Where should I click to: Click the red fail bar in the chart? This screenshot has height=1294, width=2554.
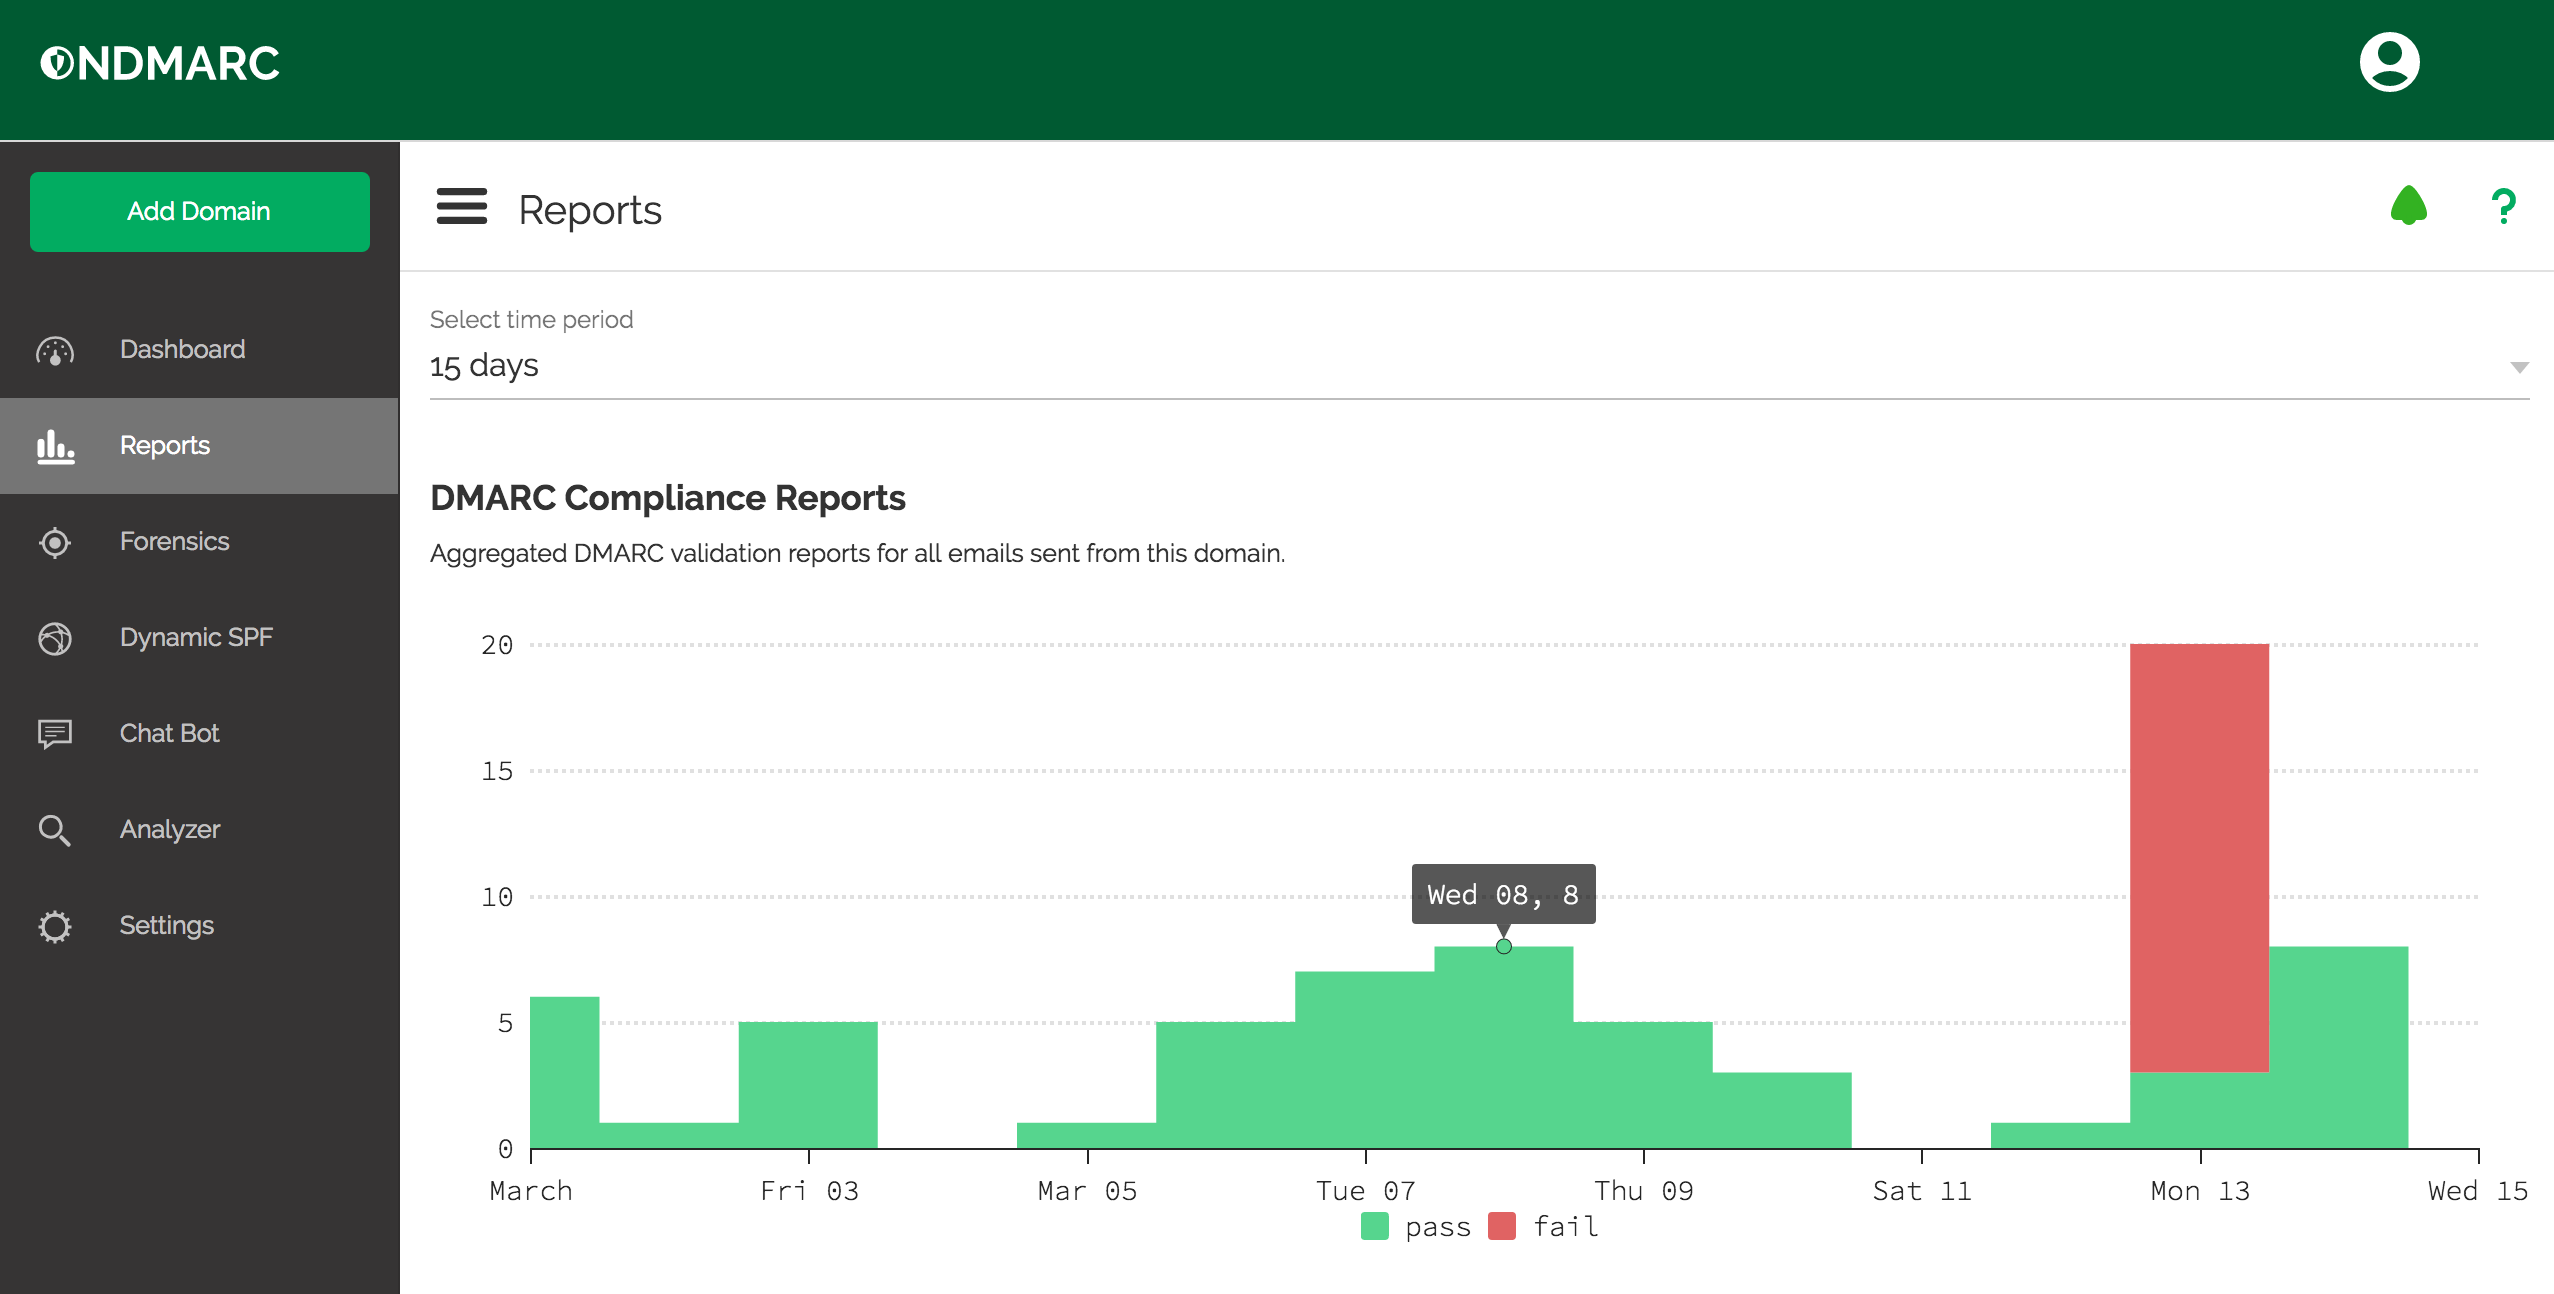click(x=2199, y=858)
